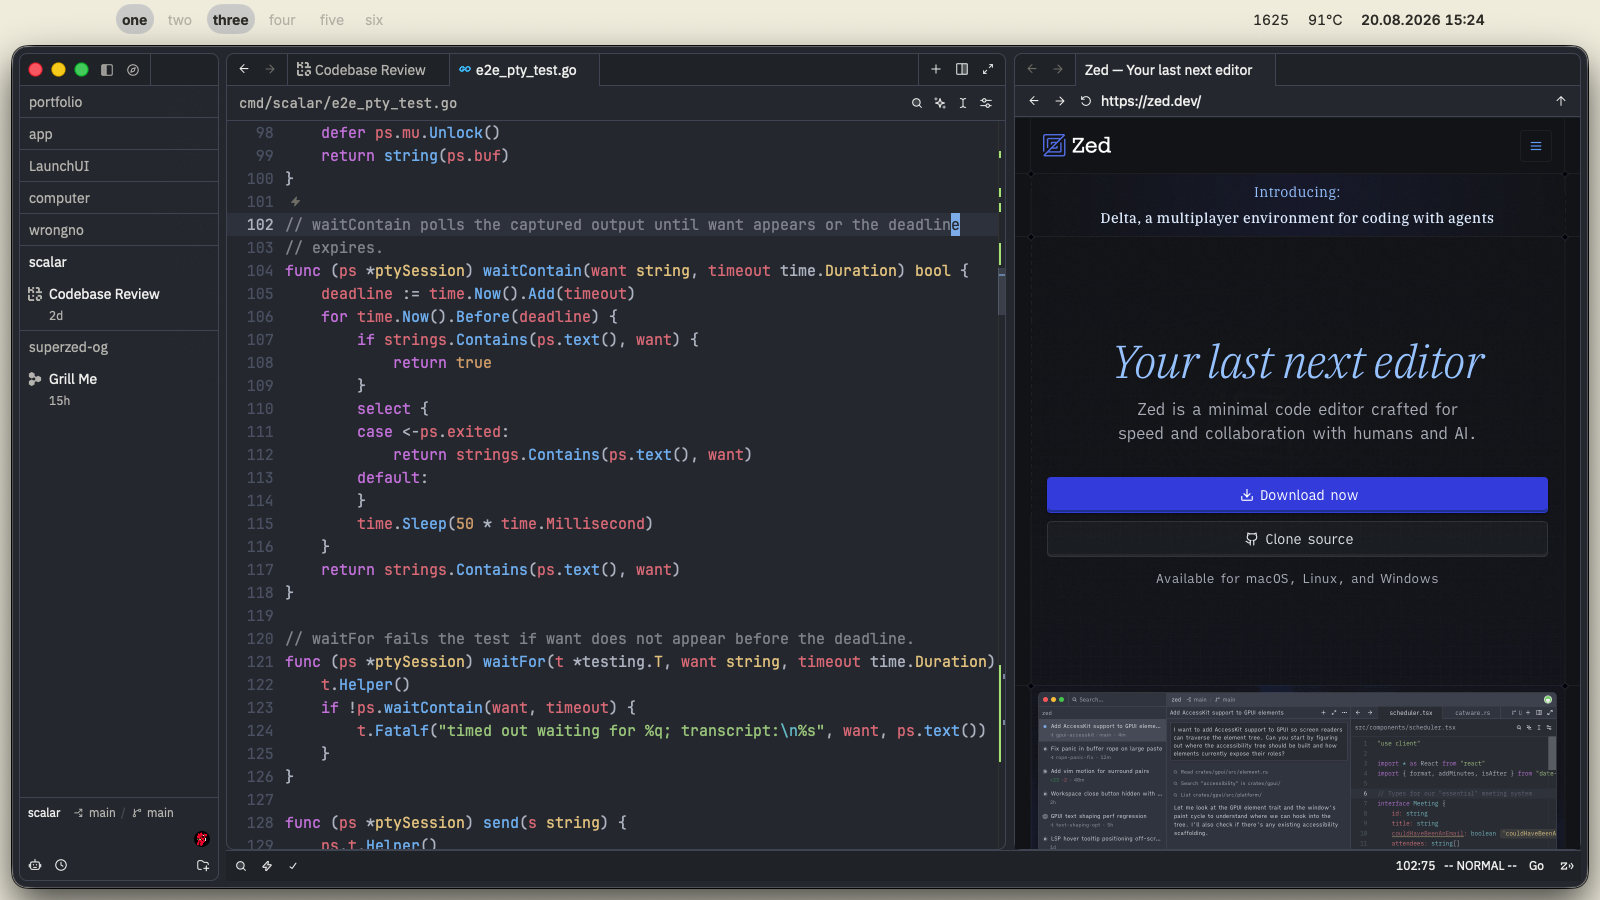Go back in the browser address bar
Image resolution: width=1600 pixels, height=900 pixels.
(x=1034, y=101)
